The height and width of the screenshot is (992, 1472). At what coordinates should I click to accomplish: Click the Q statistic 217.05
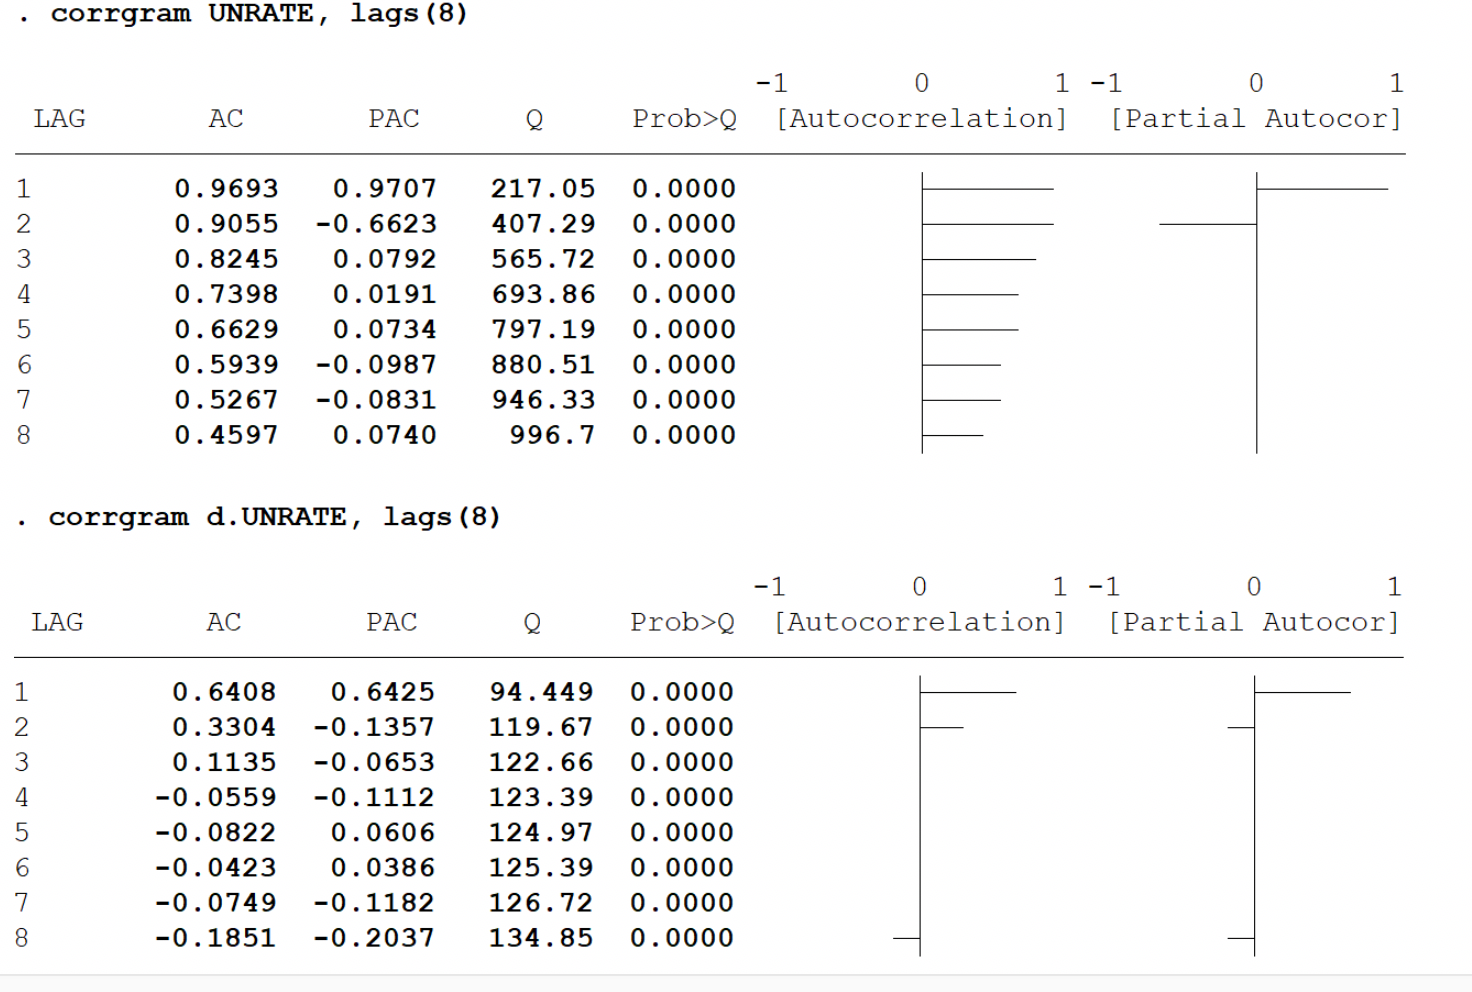click(x=543, y=189)
